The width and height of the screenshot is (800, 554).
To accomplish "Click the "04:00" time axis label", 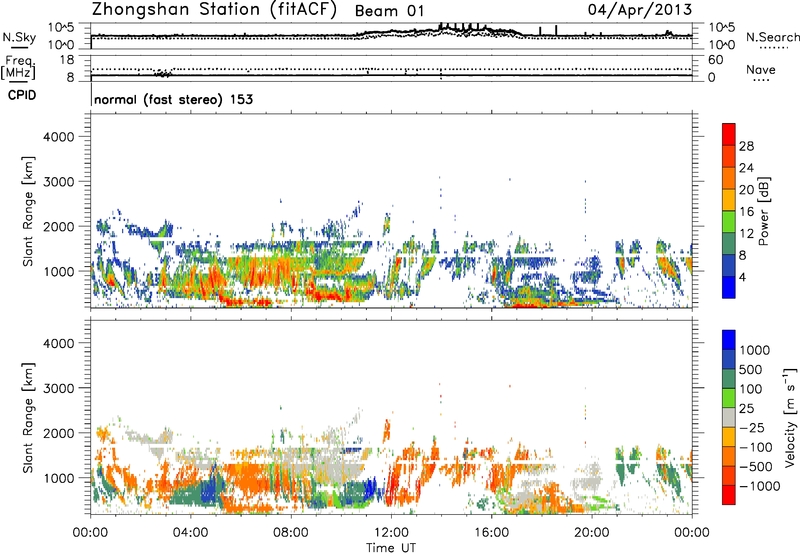I will tap(190, 533).
